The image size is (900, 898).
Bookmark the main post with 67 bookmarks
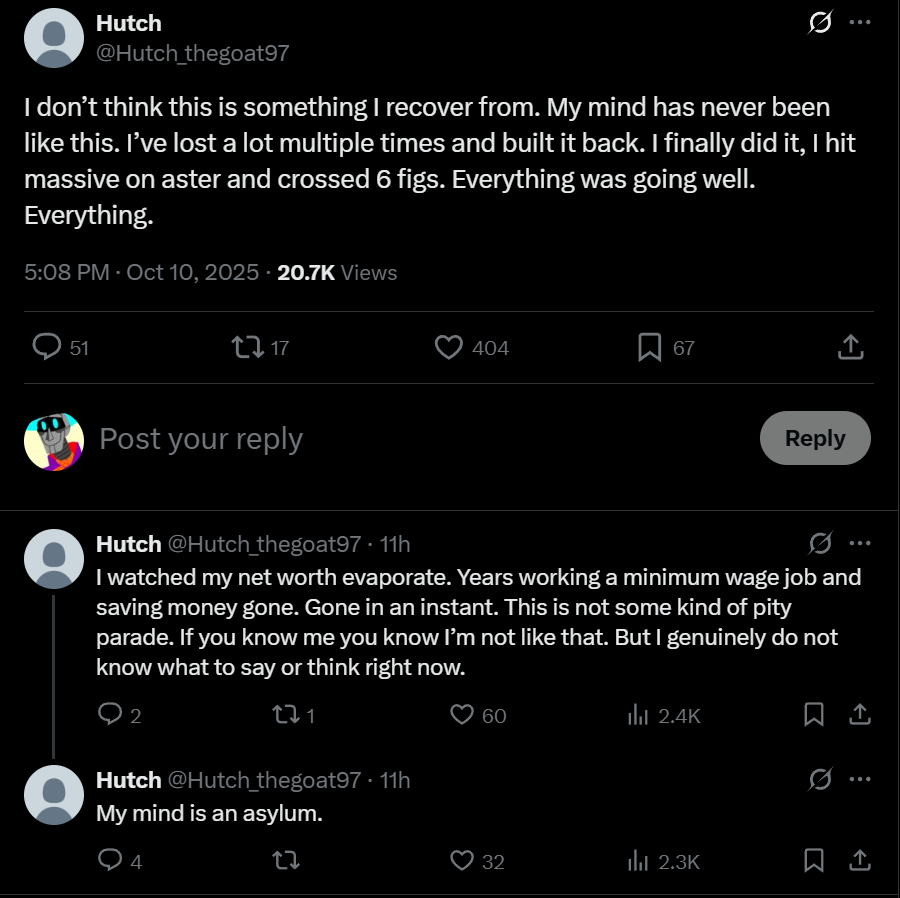[x=649, y=347]
